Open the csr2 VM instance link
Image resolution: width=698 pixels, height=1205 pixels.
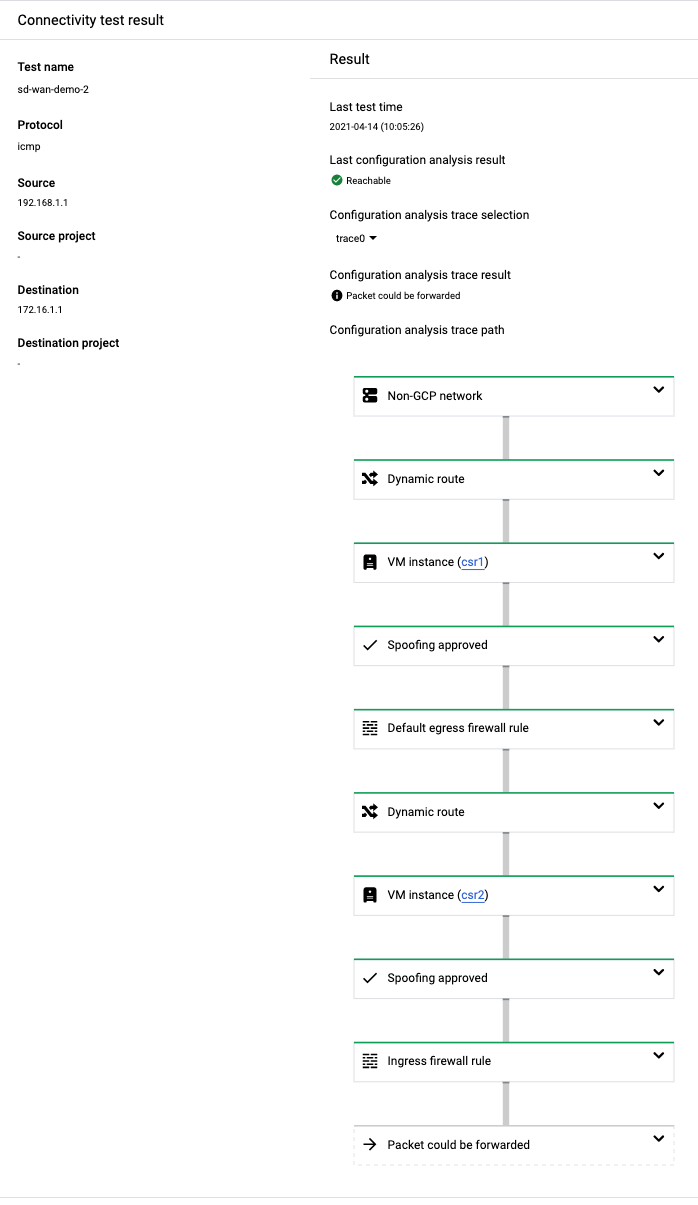pyautogui.click(x=472, y=895)
